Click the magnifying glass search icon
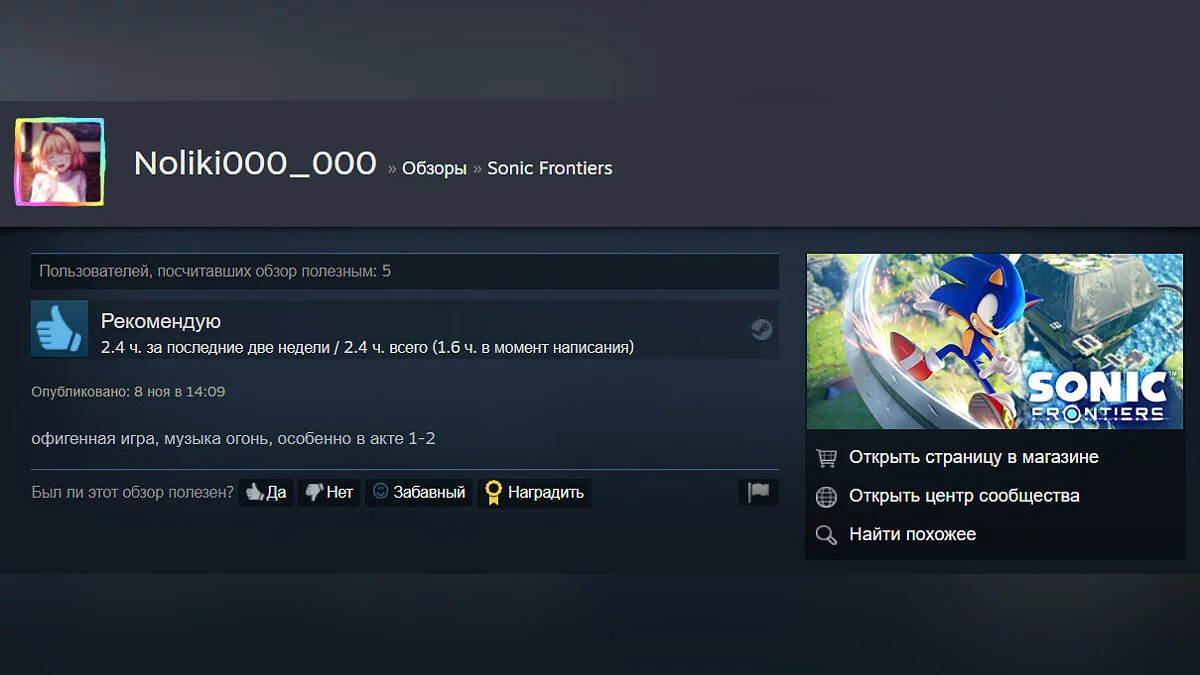1200x675 pixels. point(826,535)
